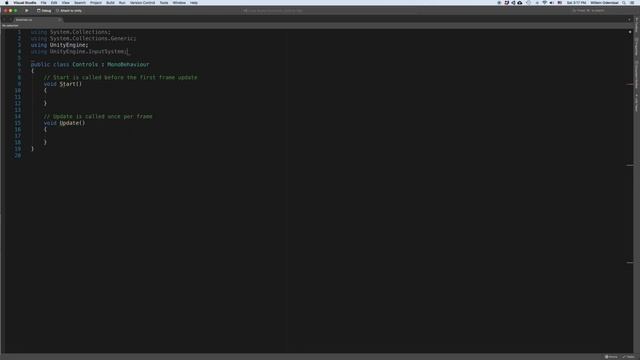Viewport: 640px width, 360px height.
Task: Open the Project menu
Action: pyautogui.click(x=96, y=2)
